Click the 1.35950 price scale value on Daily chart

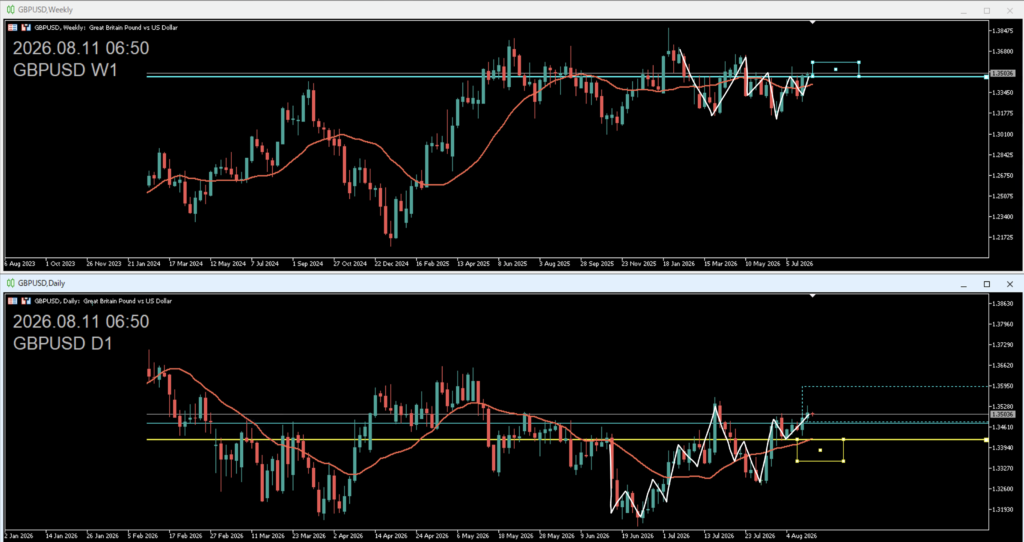(1004, 386)
